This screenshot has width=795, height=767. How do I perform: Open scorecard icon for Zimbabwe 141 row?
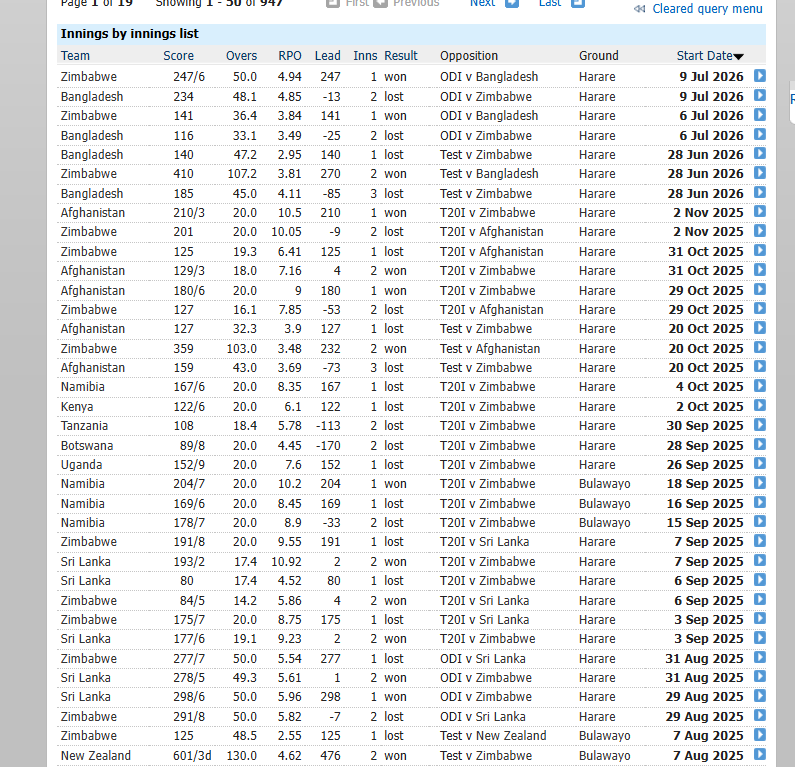point(760,115)
